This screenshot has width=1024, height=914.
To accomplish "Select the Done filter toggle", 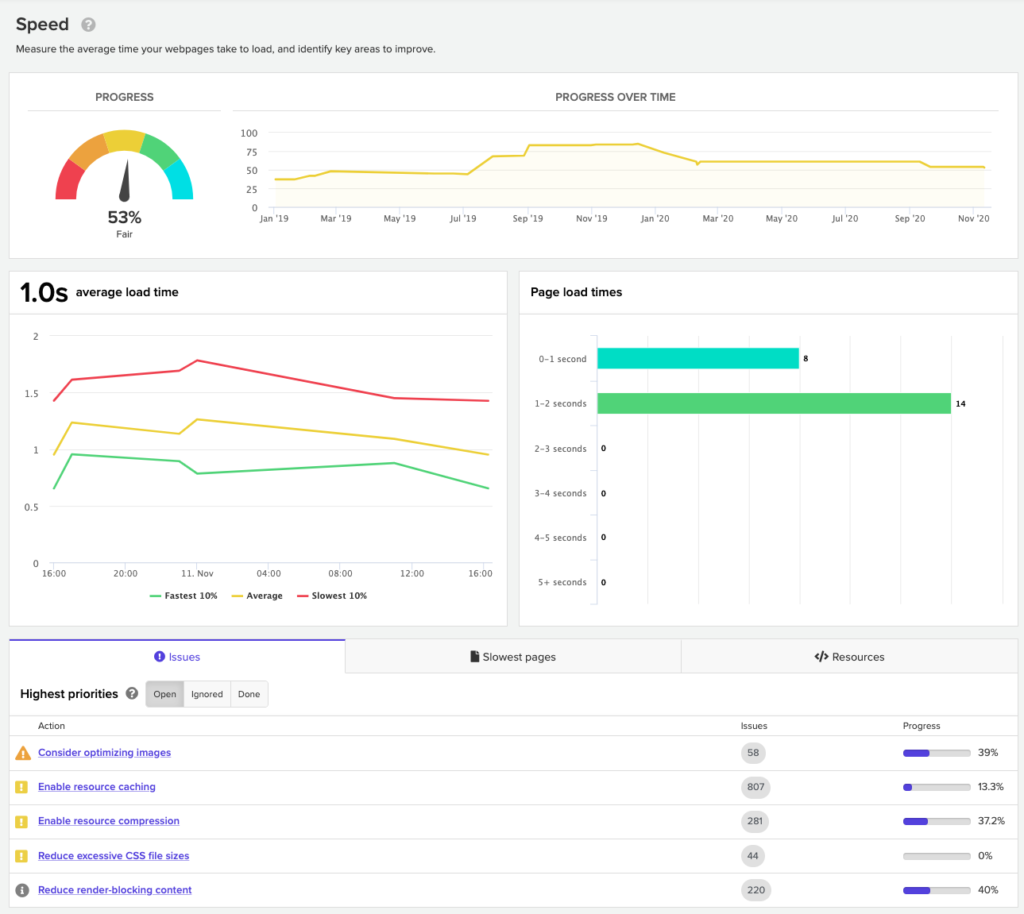I will click(x=249, y=694).
